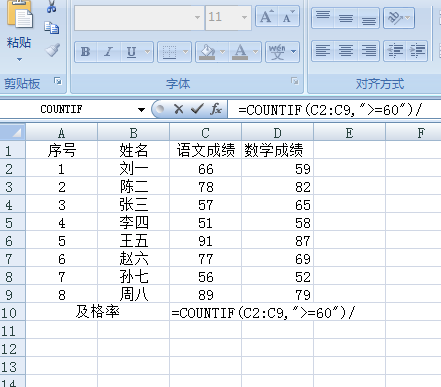Click the name cell 刘一
Screen dimensions: 441x387
133,168
